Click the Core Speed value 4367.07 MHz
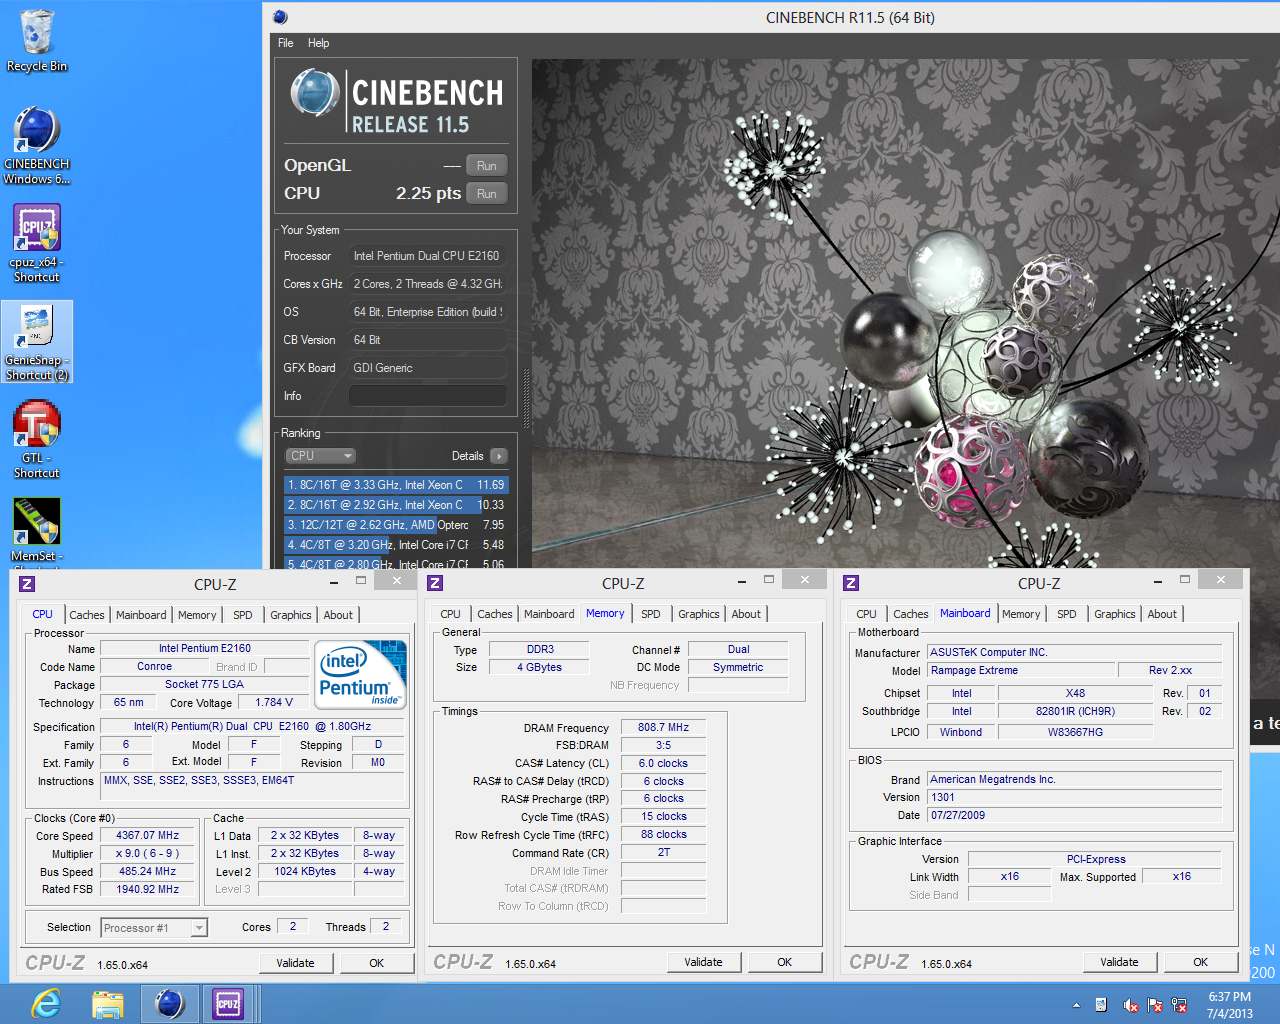 (148, 836)
